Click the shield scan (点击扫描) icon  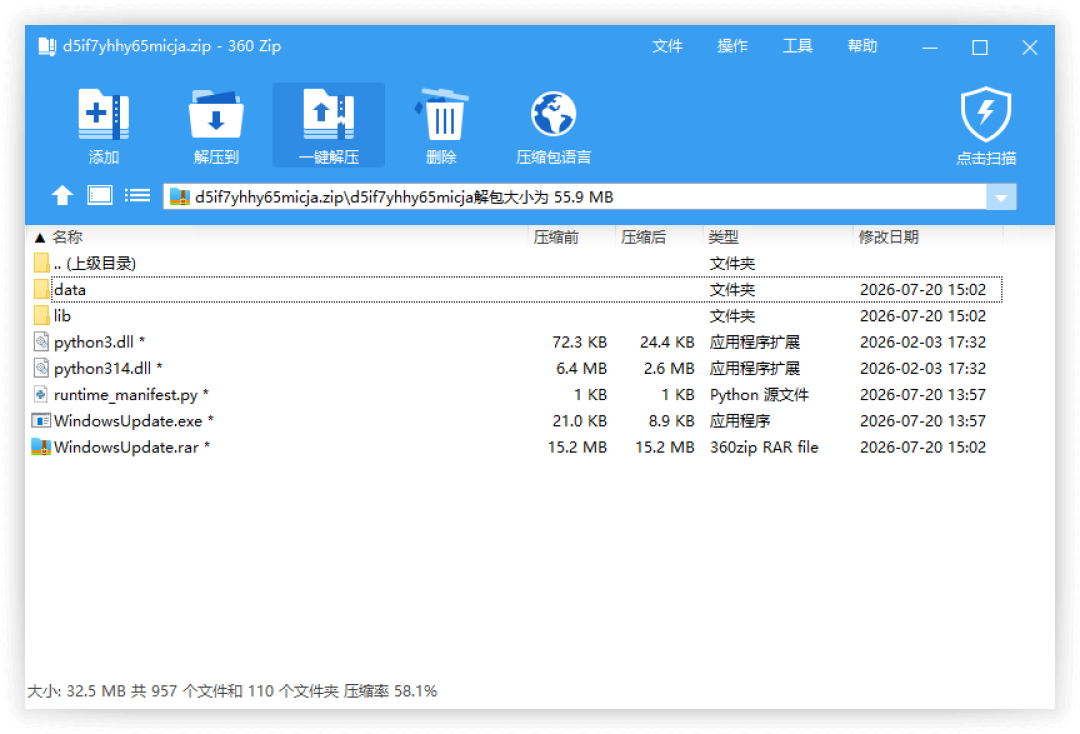(986, 114)
